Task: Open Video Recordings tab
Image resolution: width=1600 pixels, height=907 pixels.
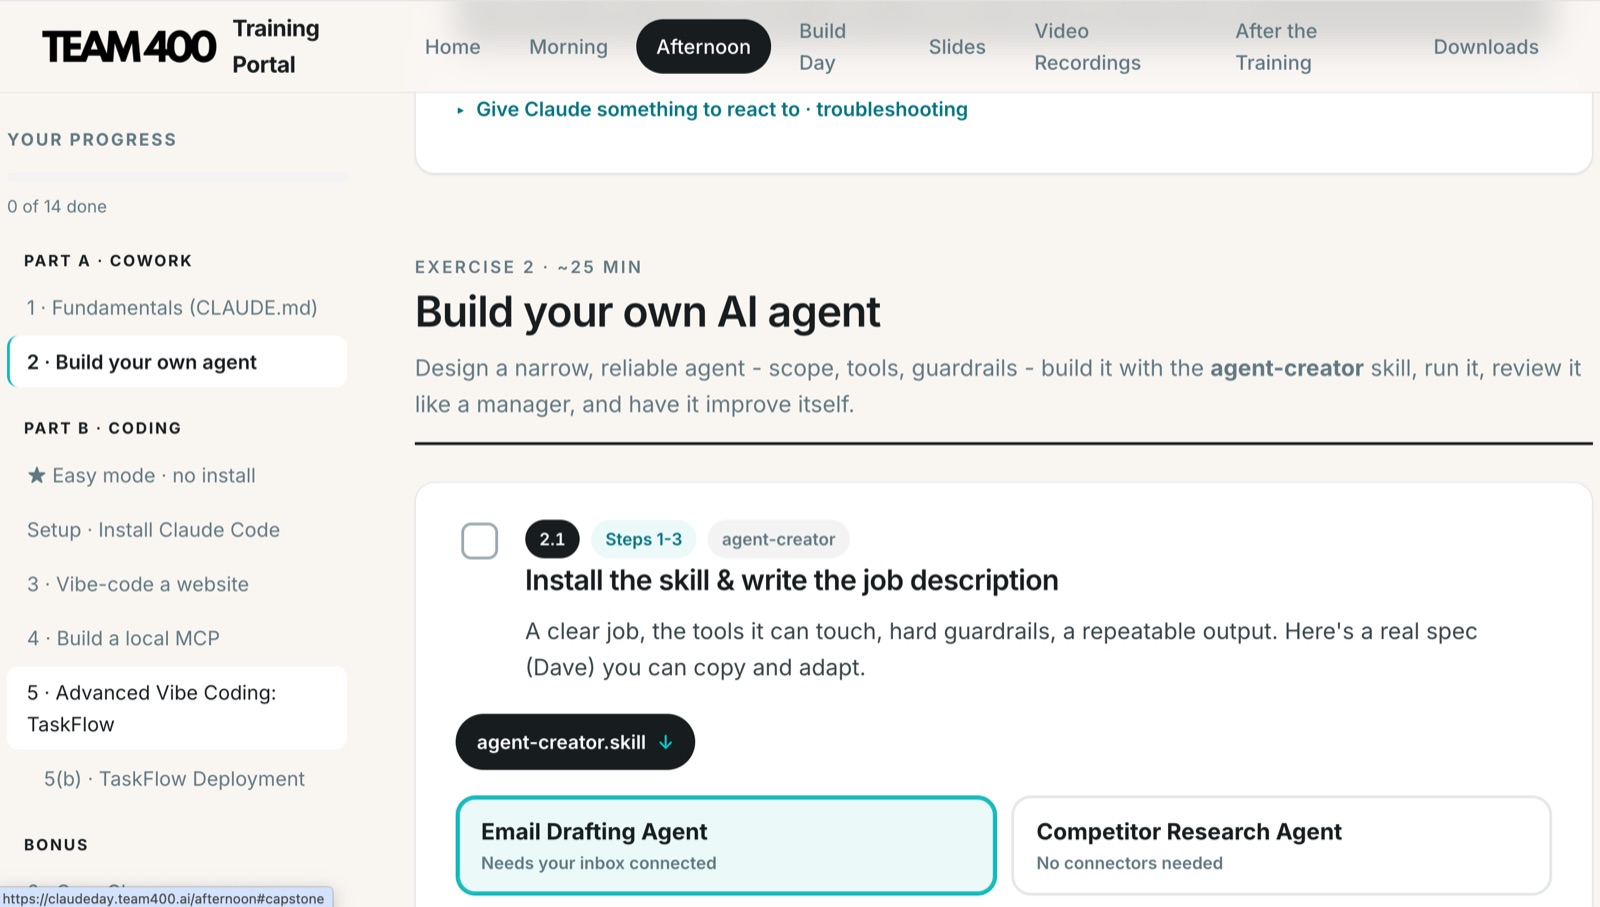Action: click(x=1087, y=47)
